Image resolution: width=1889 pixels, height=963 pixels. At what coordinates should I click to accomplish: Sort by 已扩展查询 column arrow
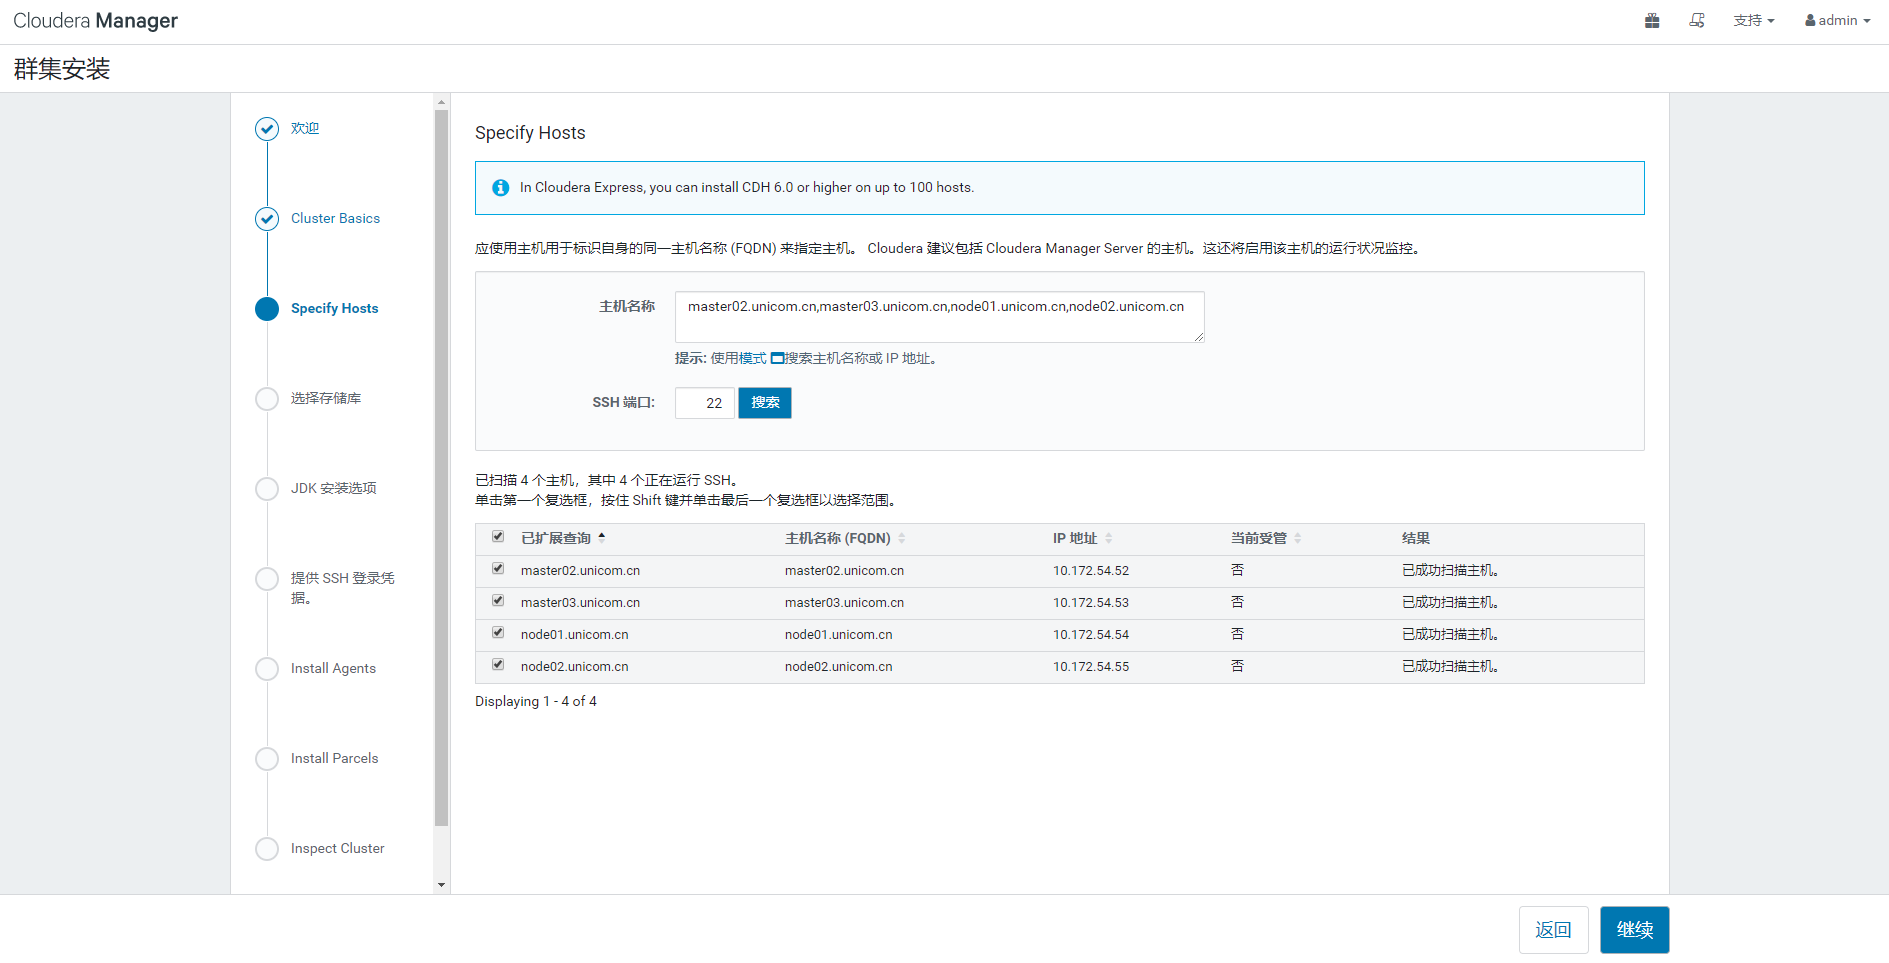[602, 537]
